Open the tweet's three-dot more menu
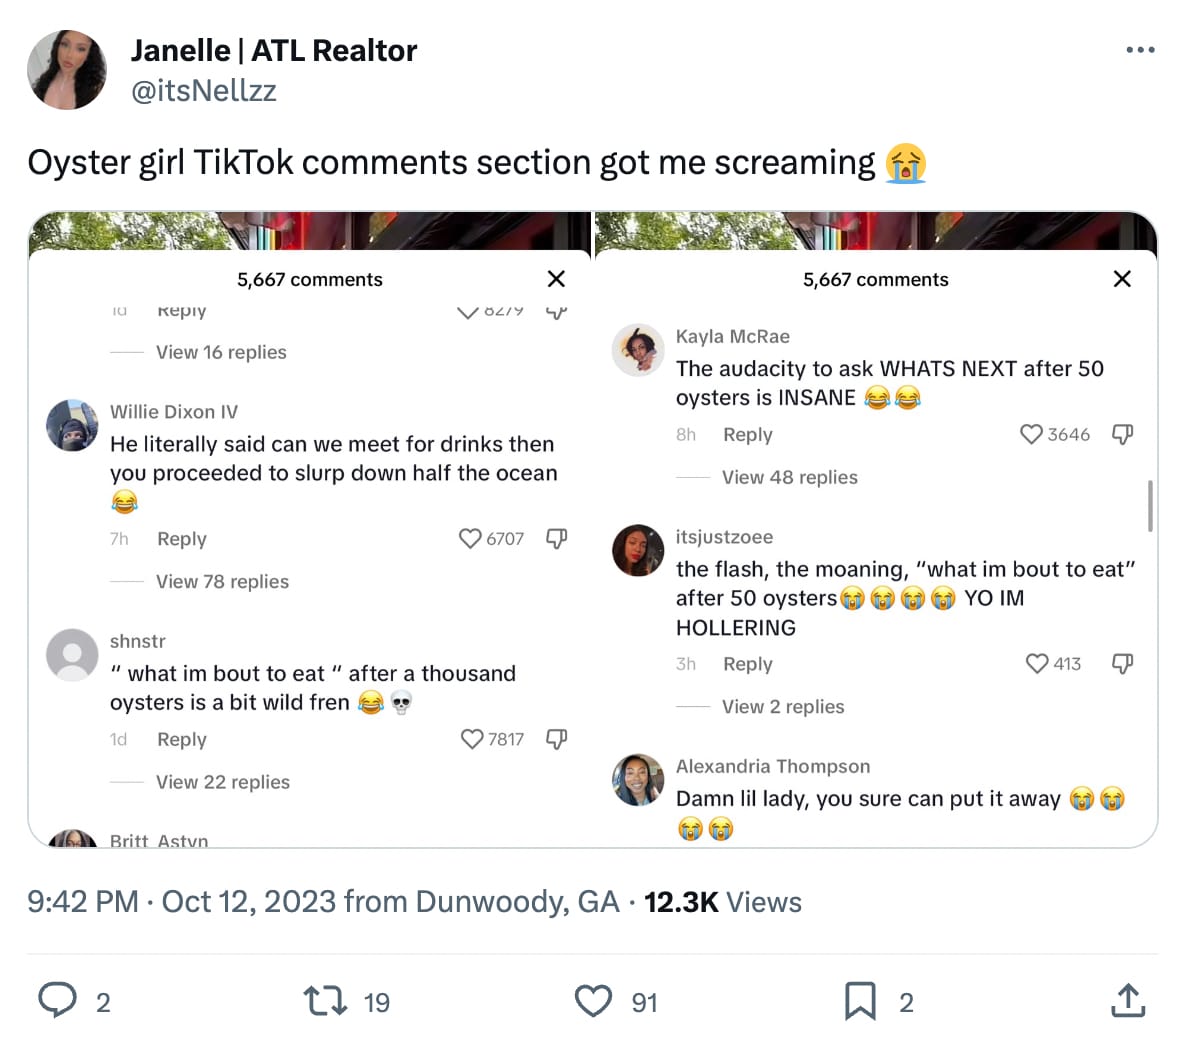 (x=1140, y=50)
